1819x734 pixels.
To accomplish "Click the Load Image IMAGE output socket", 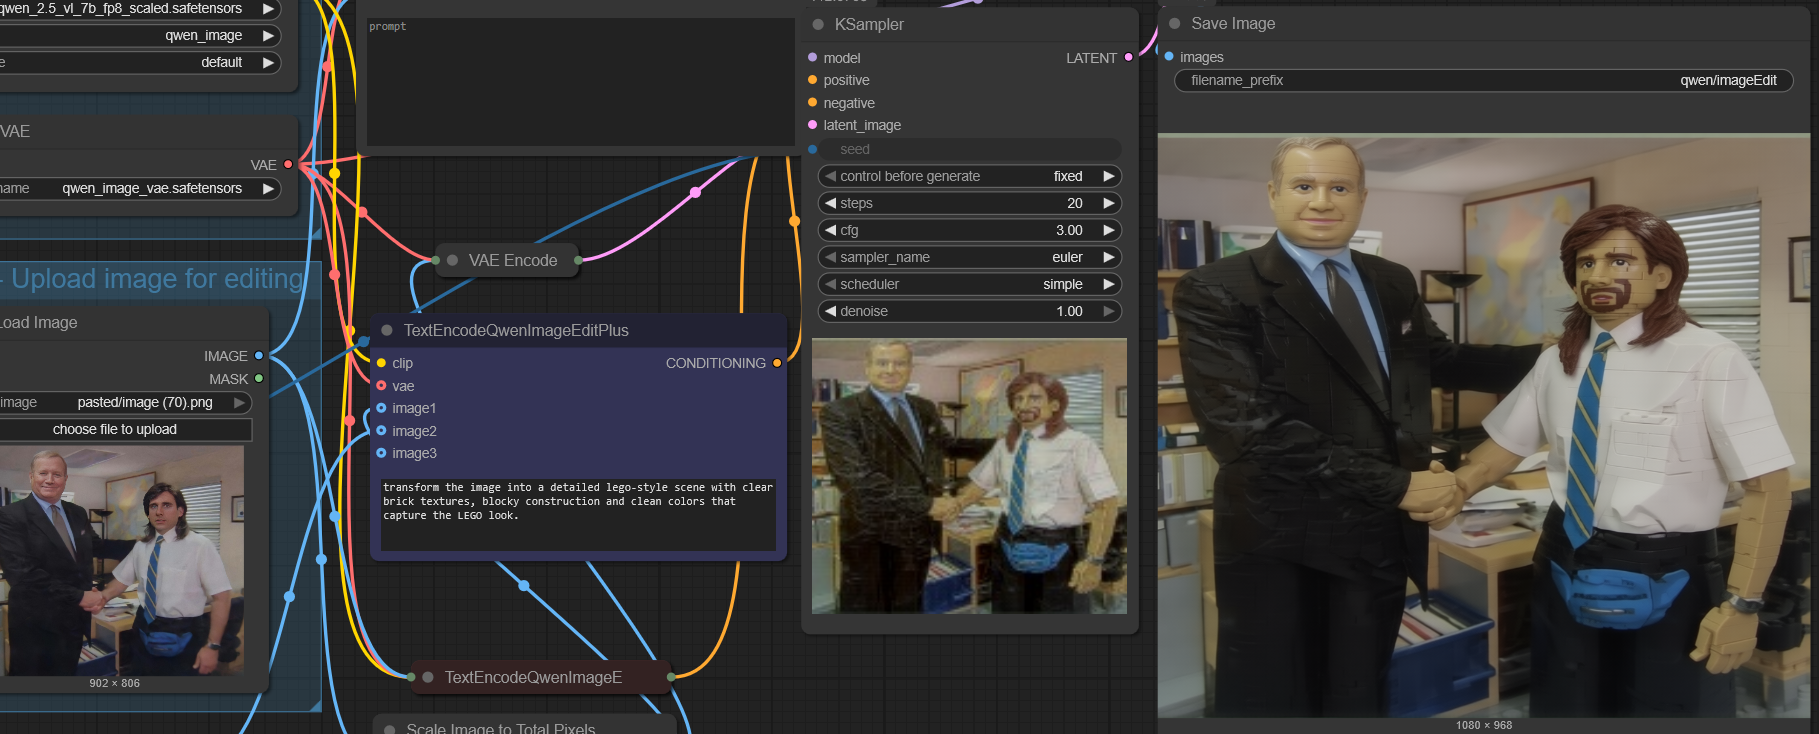I will (259, 356).
